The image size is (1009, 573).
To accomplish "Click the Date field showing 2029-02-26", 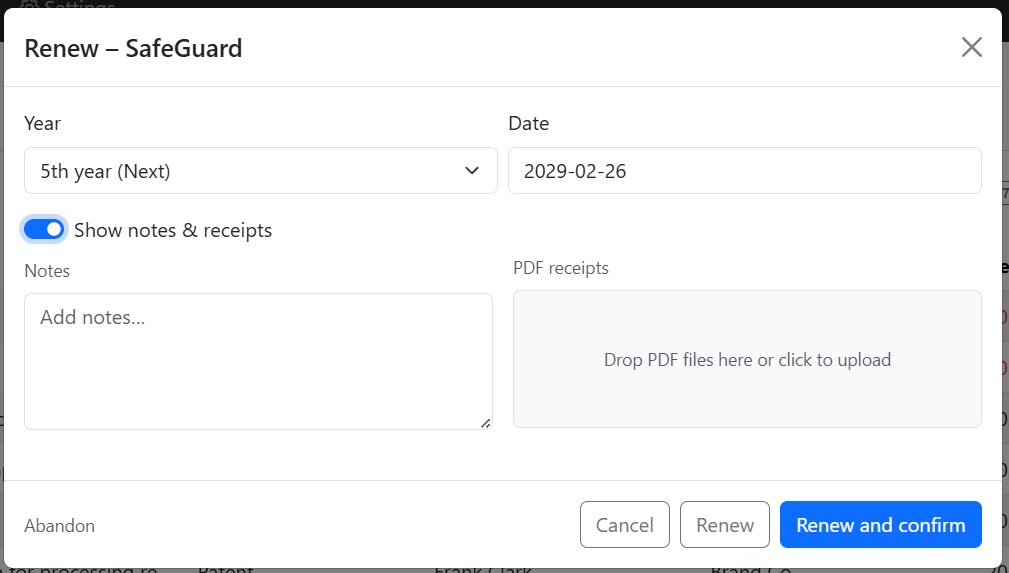I will pos(744,171).
